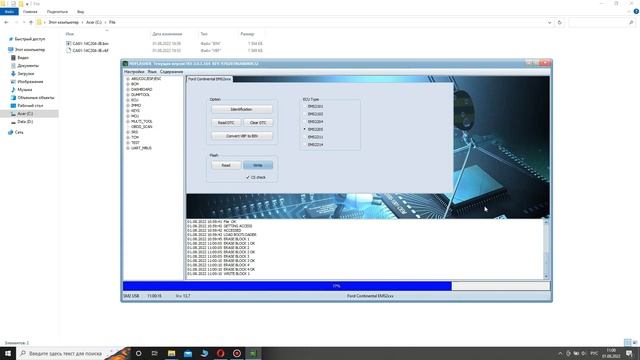Screen dimensions: 640x360
Task: Click the Read DTC button
Action: [x=226, y=123]
